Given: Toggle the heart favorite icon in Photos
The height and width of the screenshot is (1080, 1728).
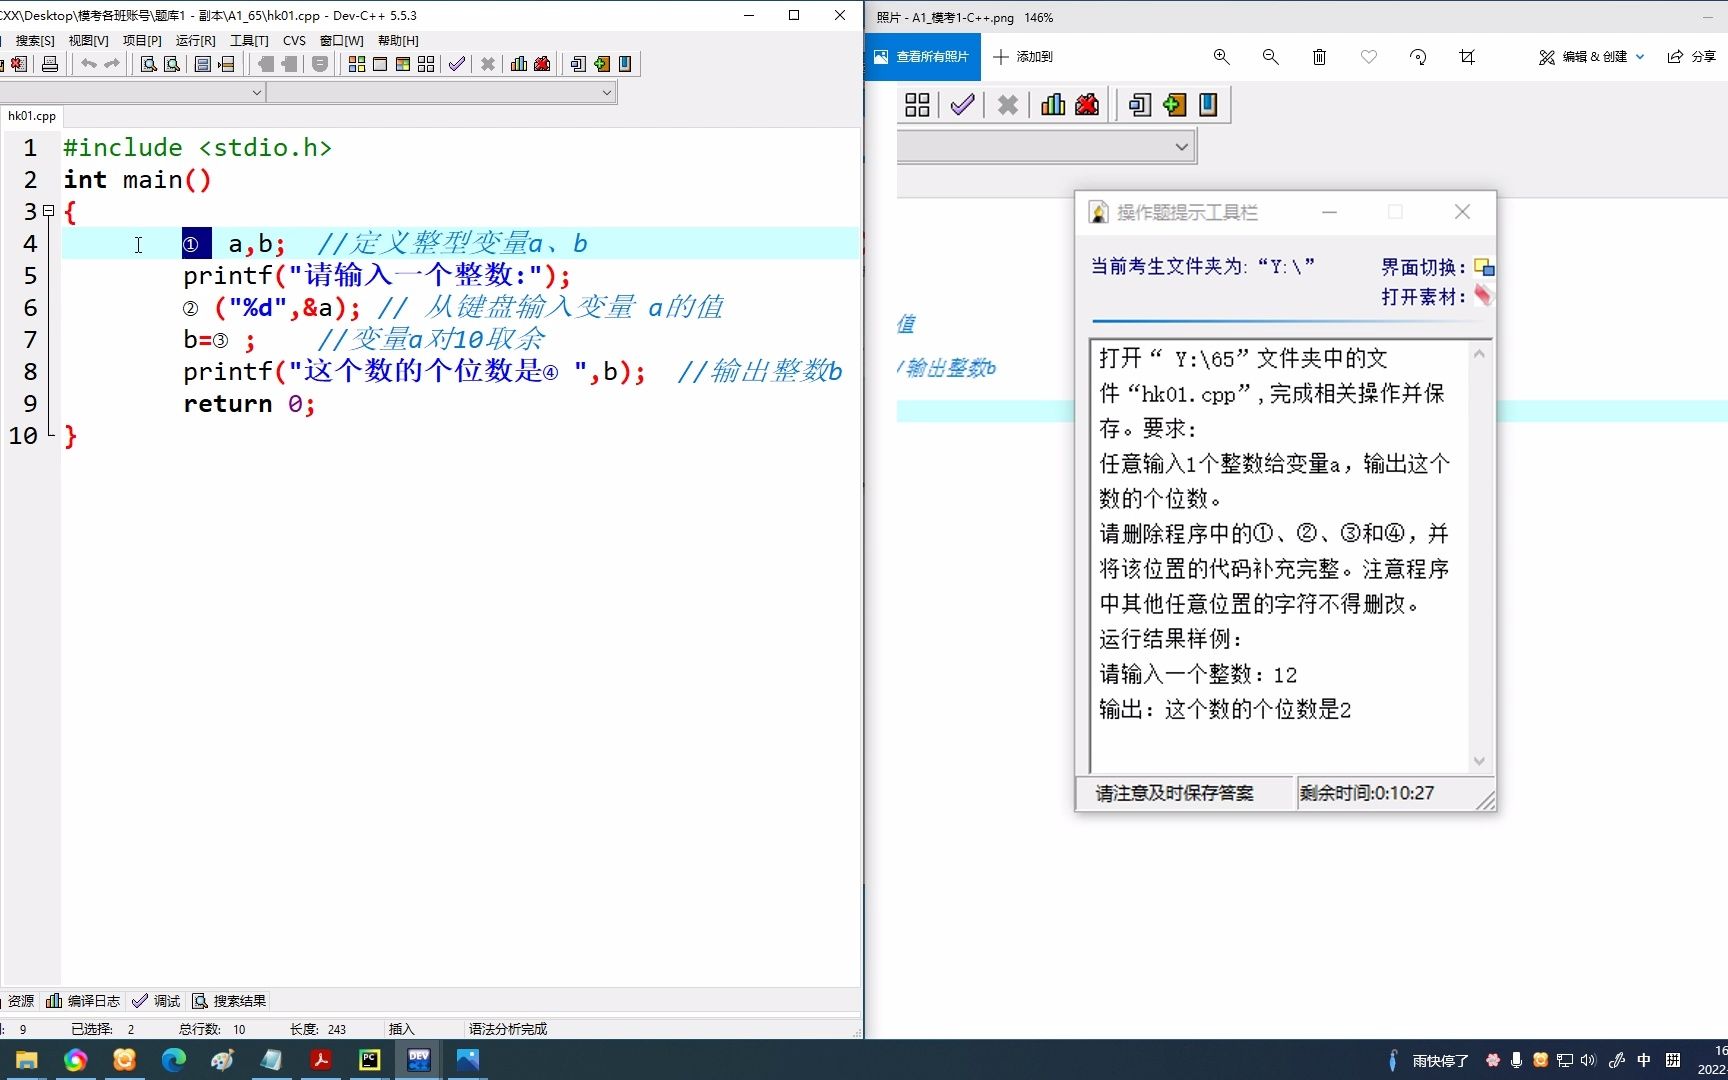Looking at the screenshot, I should (x=1369, y=57).
